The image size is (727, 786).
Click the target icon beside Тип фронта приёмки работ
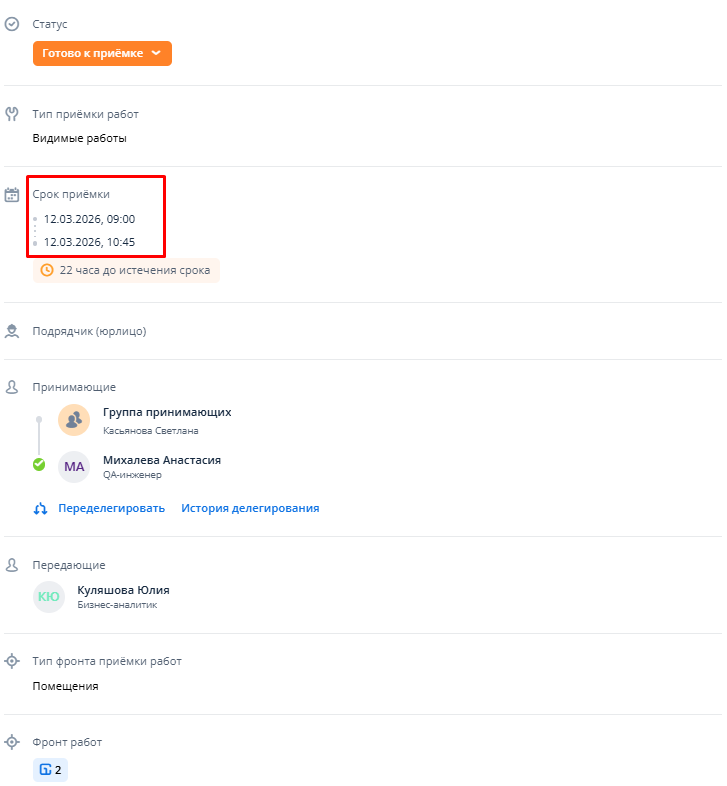12,661
